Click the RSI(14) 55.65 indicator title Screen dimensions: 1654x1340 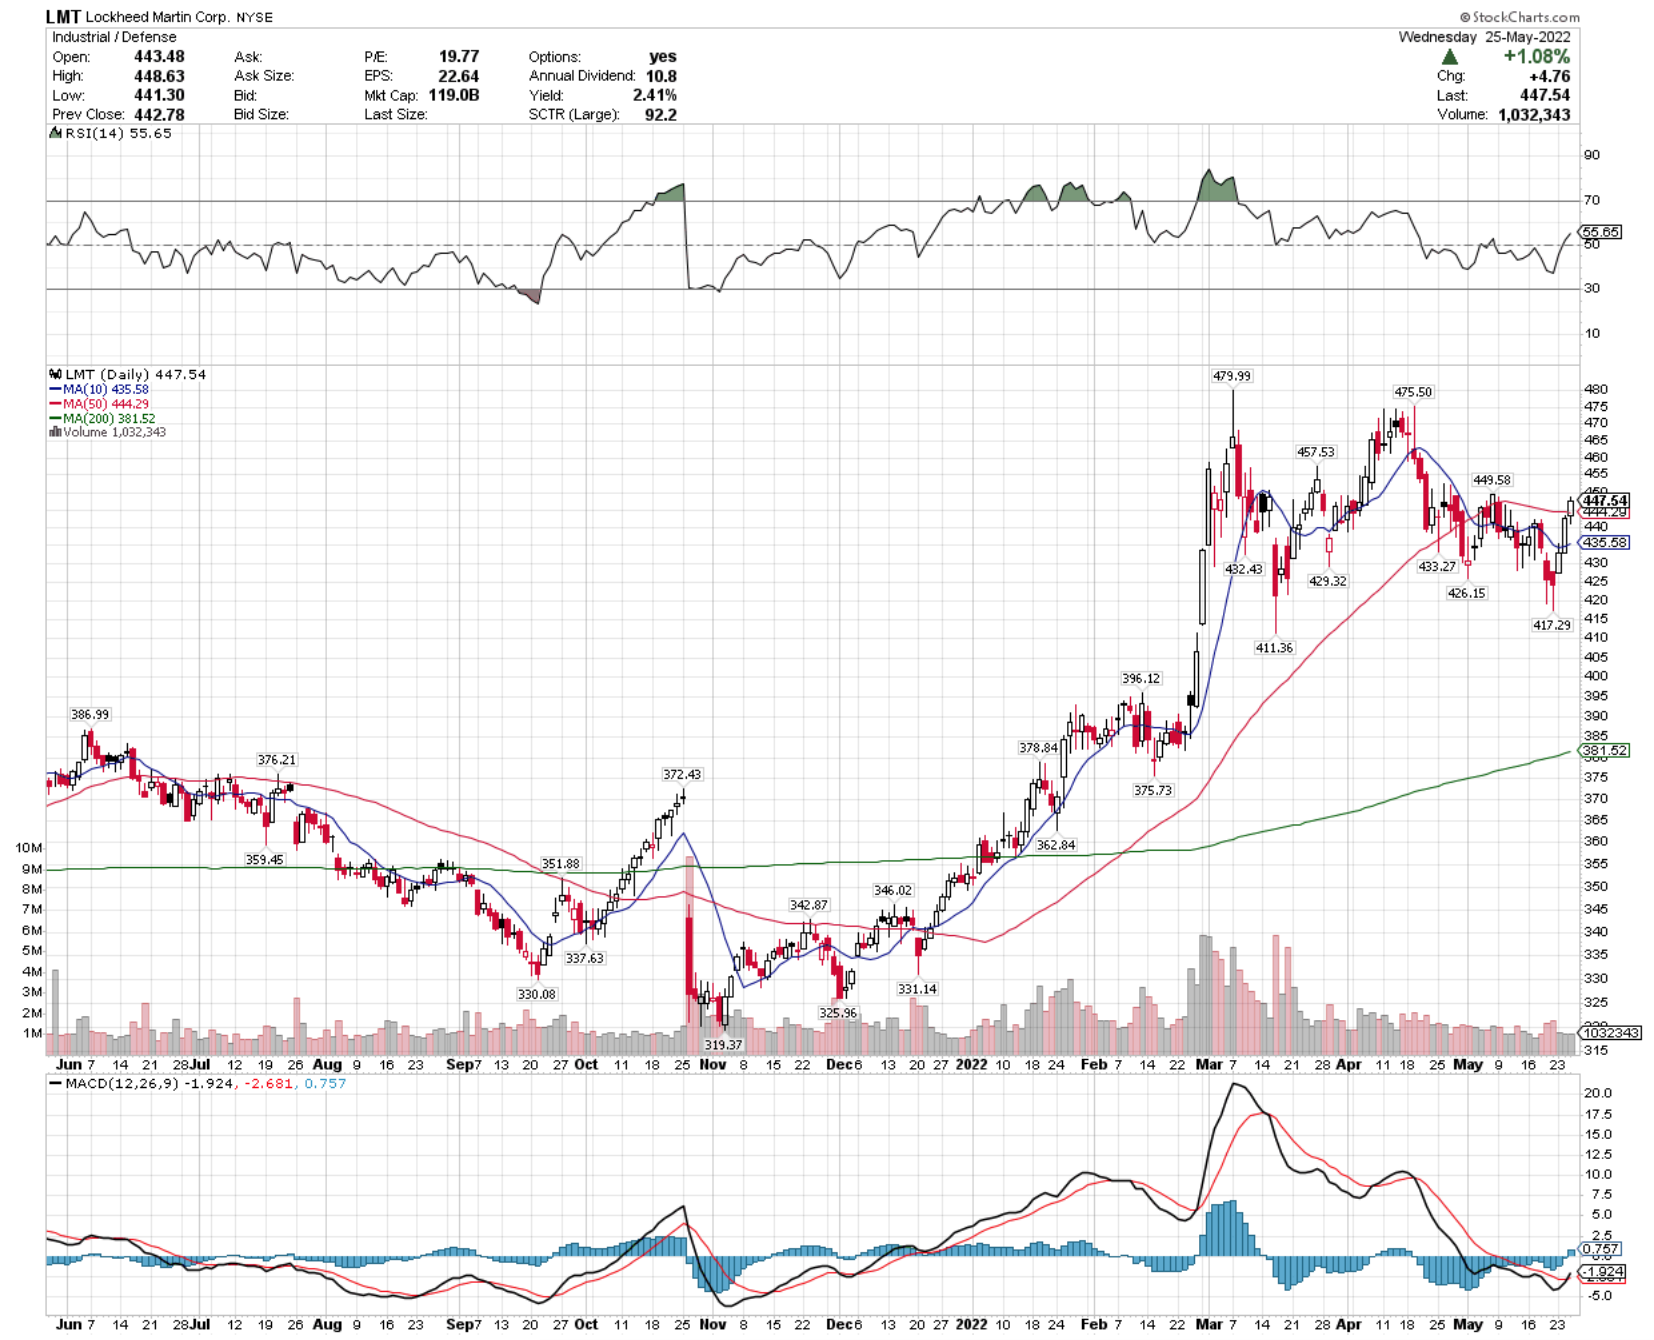pos(118,133)
